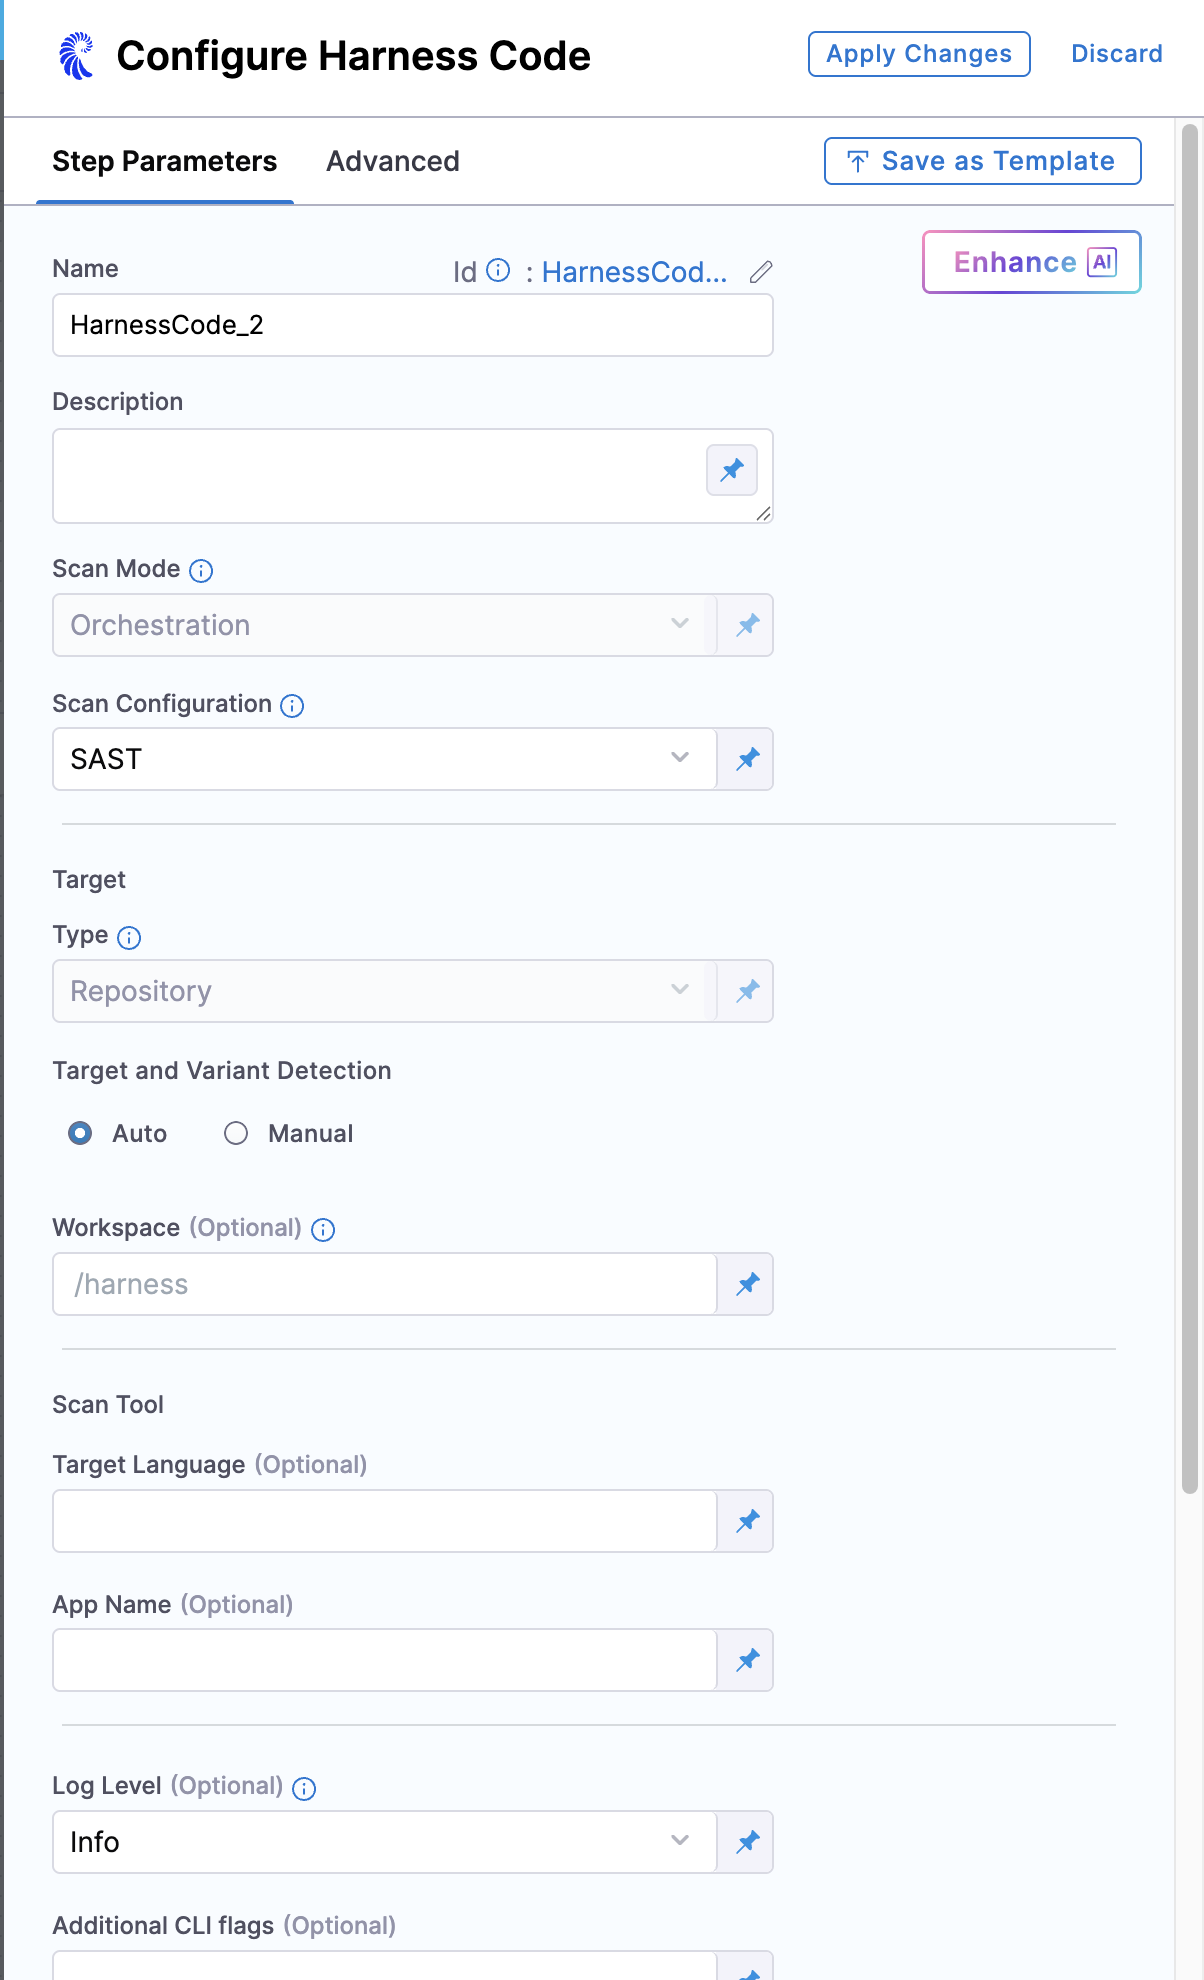Click the Name input field
The height and width of the screenshot is (1980, 1204).
(412, 325)
